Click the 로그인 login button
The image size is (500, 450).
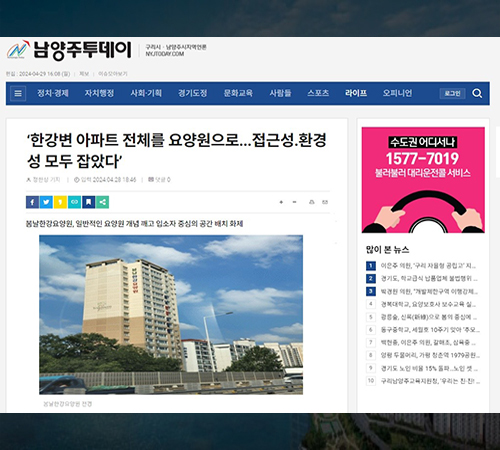click(x=452, y=93)
